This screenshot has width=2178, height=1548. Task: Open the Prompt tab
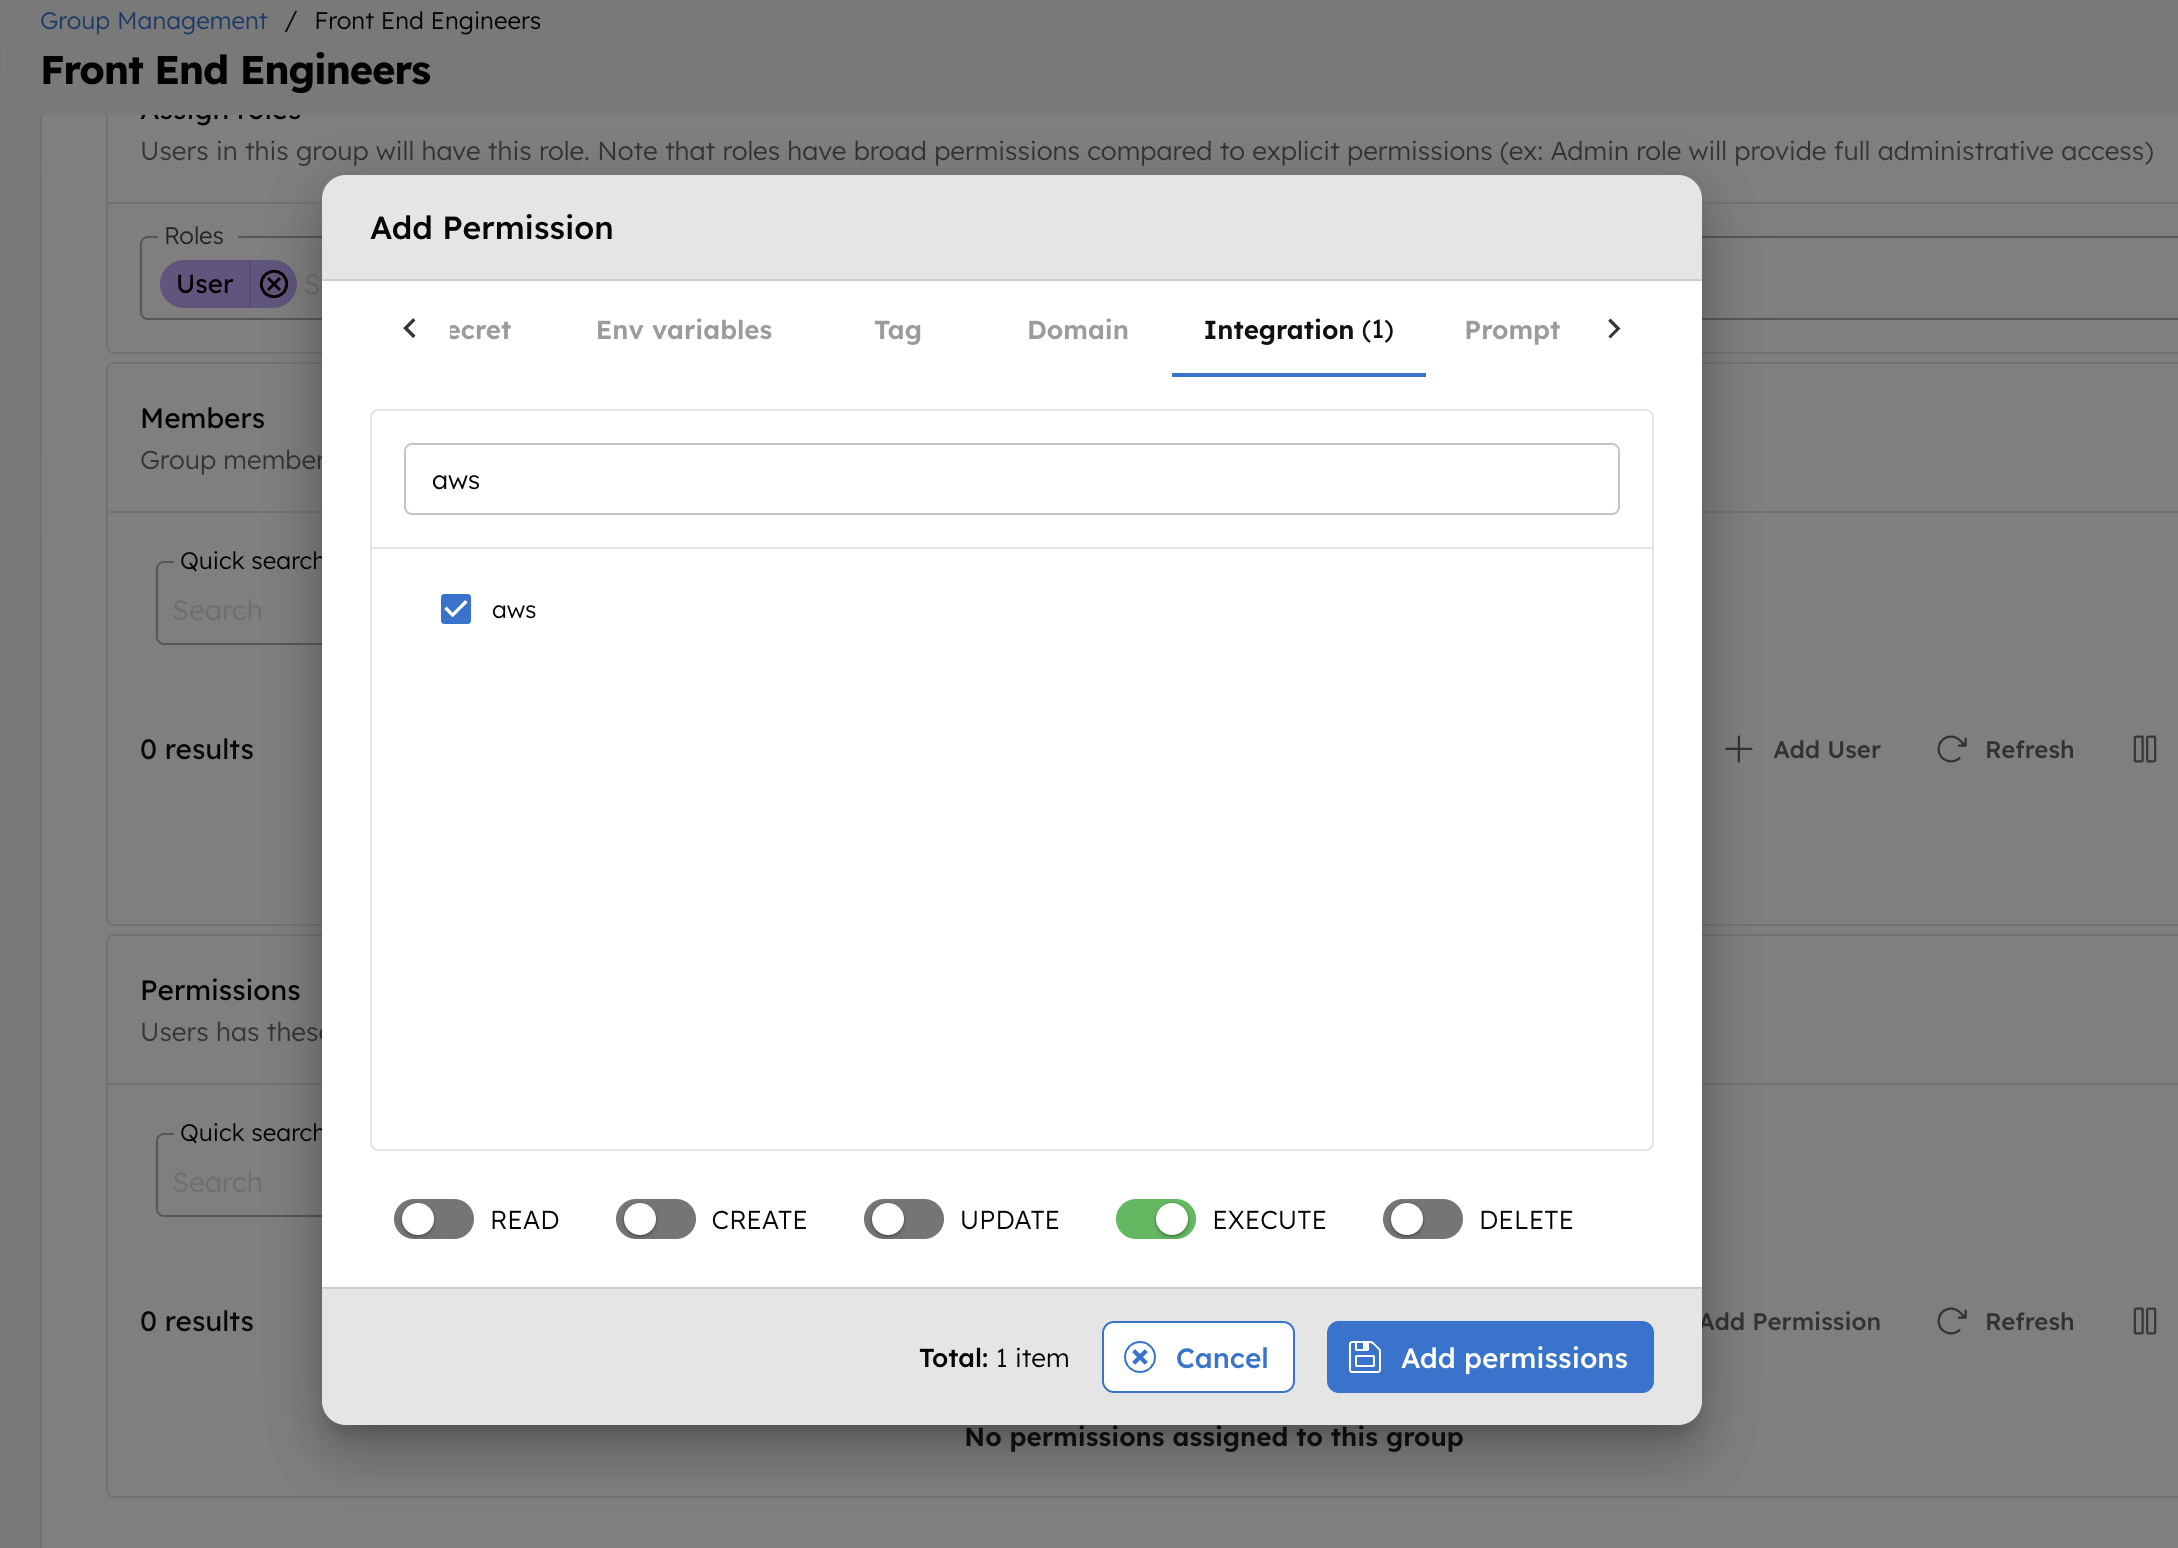[x=1510, y=330]
